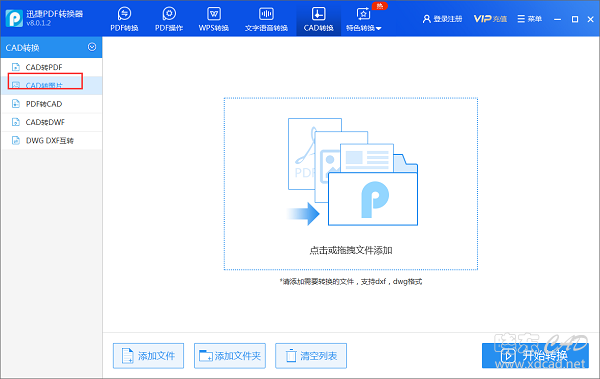The height and width of the screenshot is (379, 600).
Task: Open 文字语音转换 section
Action: coord(266,19)
